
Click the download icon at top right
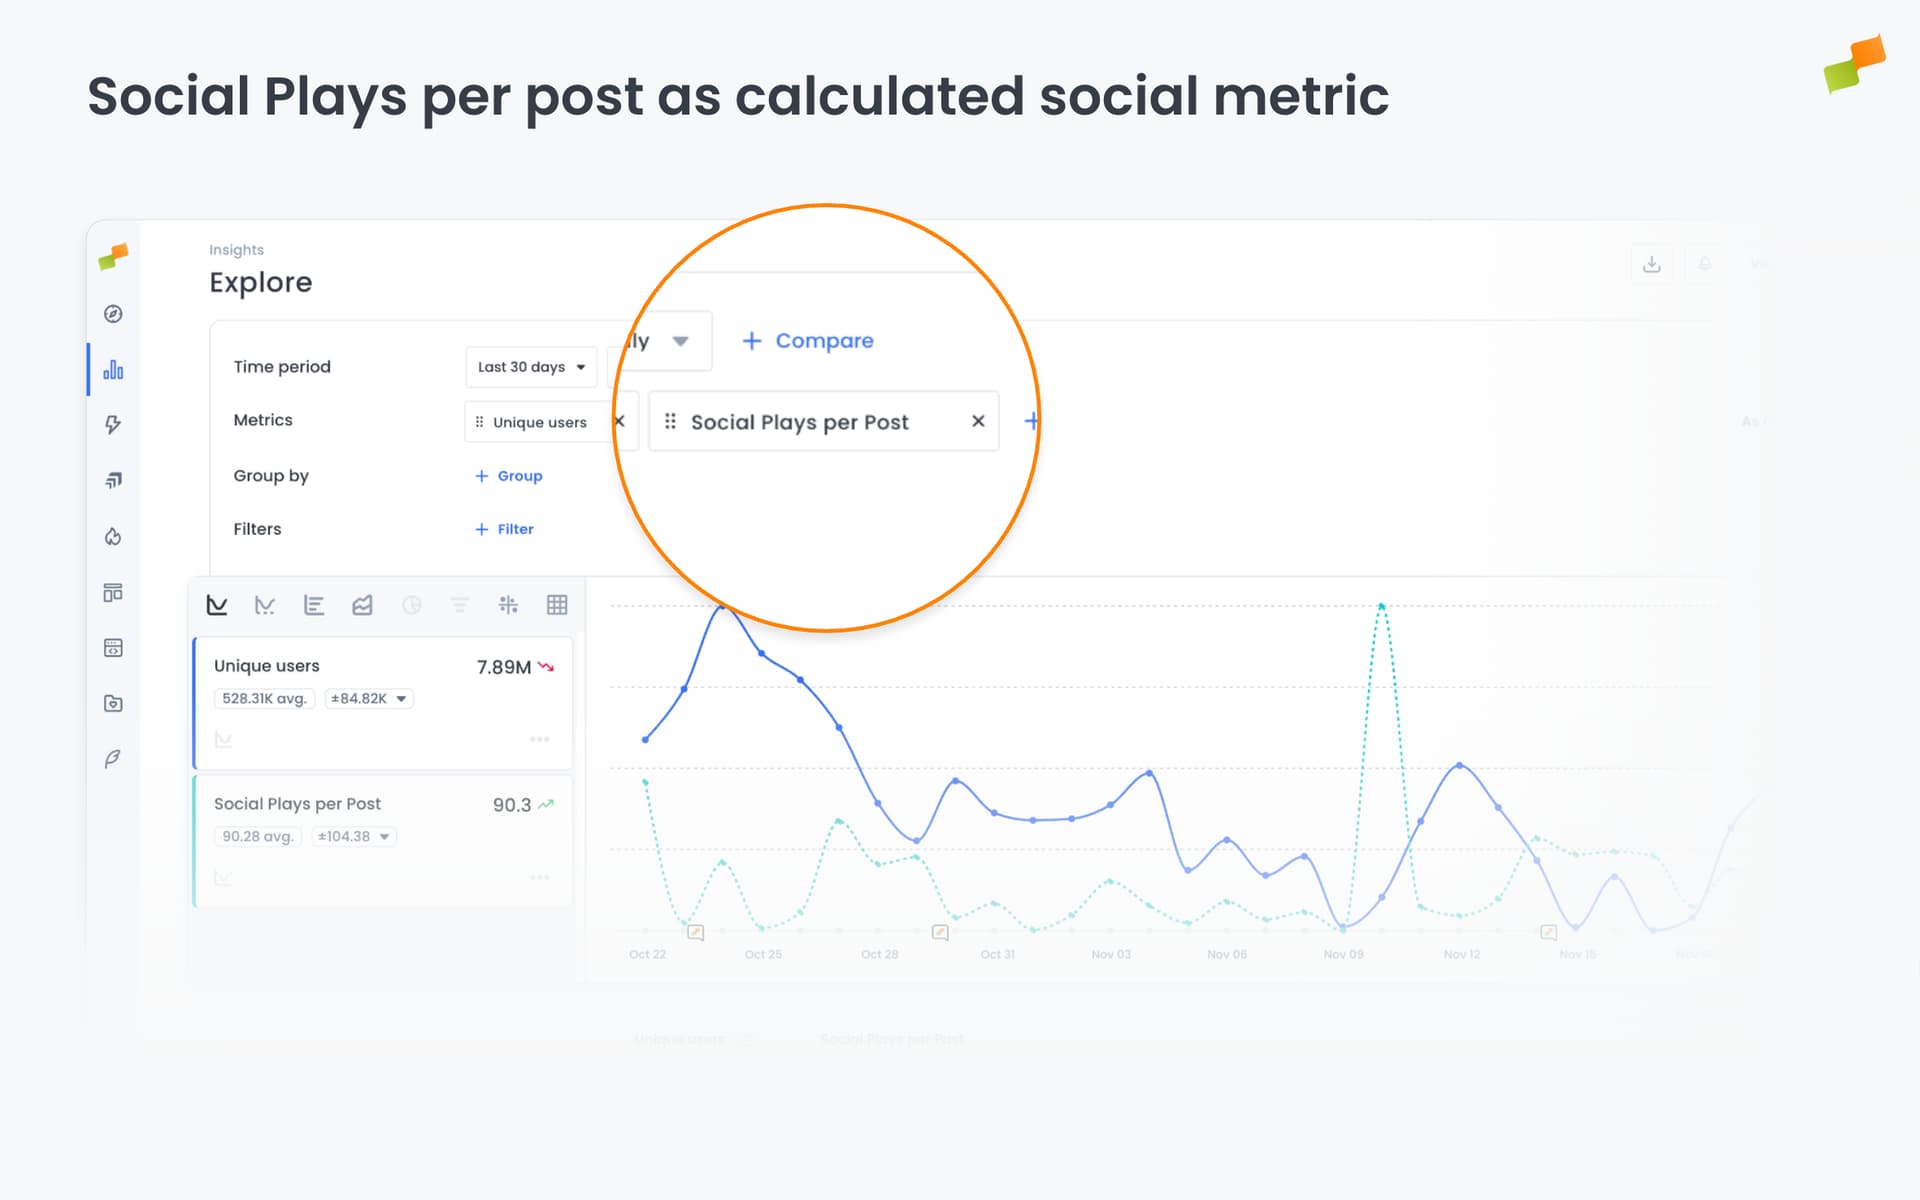(x=1652, y=264)
